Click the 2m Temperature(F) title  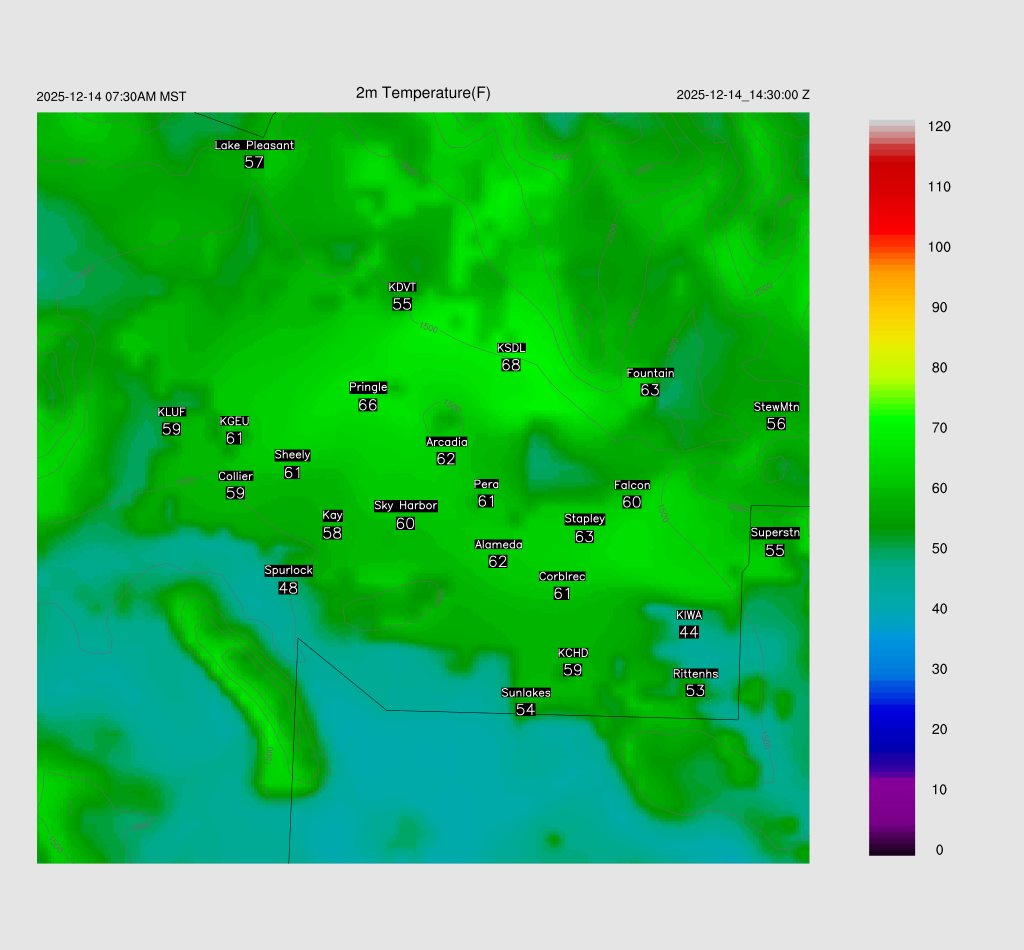423,93
